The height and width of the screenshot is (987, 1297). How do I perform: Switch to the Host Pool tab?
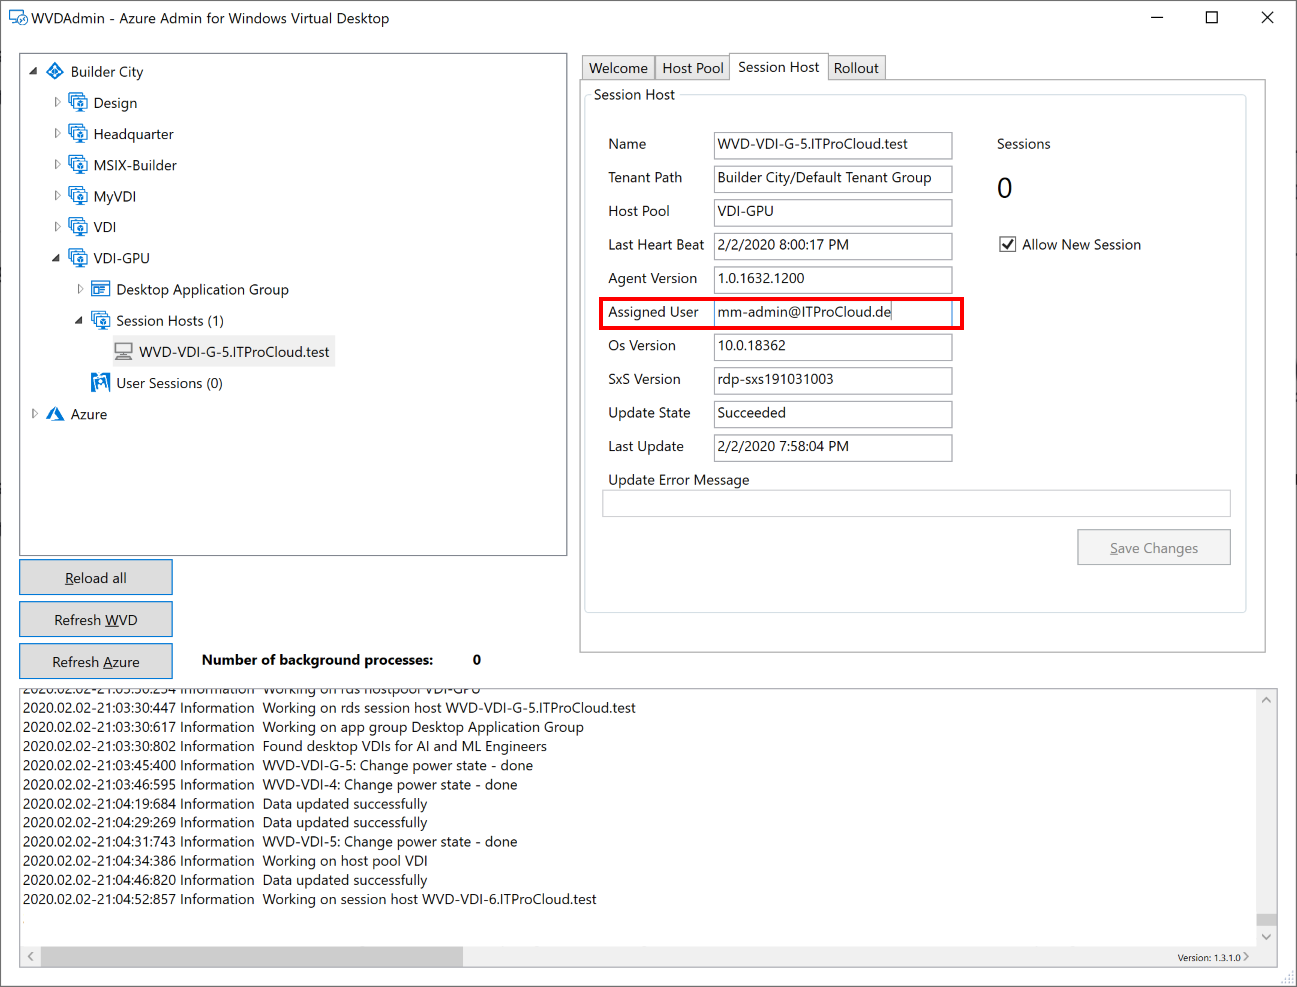692,68
